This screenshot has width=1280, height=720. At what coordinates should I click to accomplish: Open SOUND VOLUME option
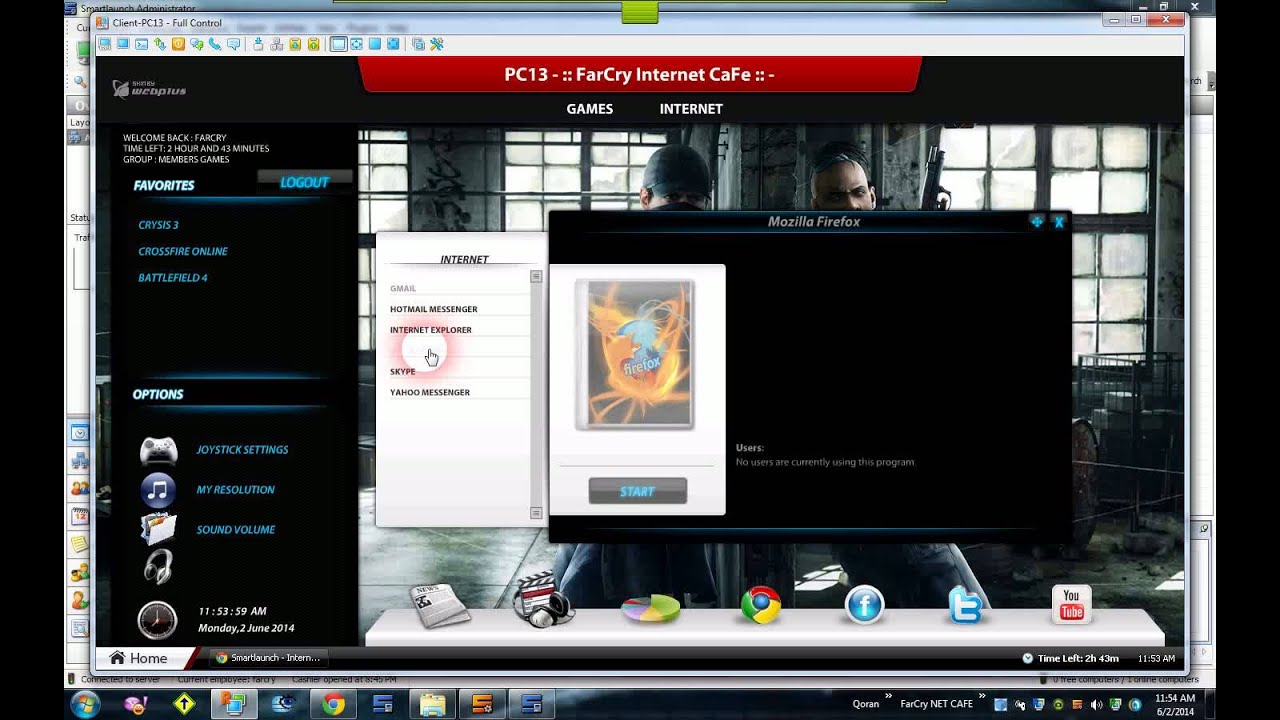pyautogui.click(x=236, y=530)
